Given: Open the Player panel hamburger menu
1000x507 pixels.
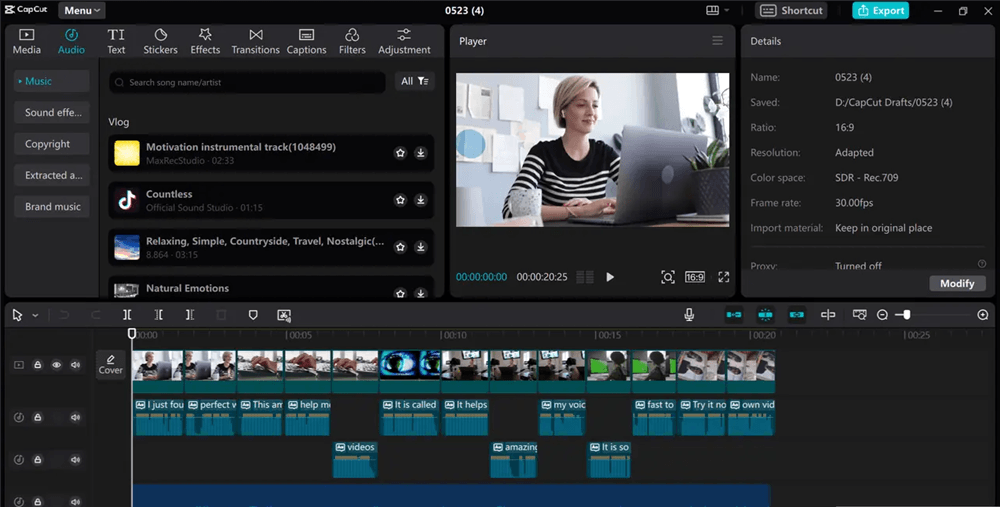Looking at the screenshot, I should coord(717,41).
